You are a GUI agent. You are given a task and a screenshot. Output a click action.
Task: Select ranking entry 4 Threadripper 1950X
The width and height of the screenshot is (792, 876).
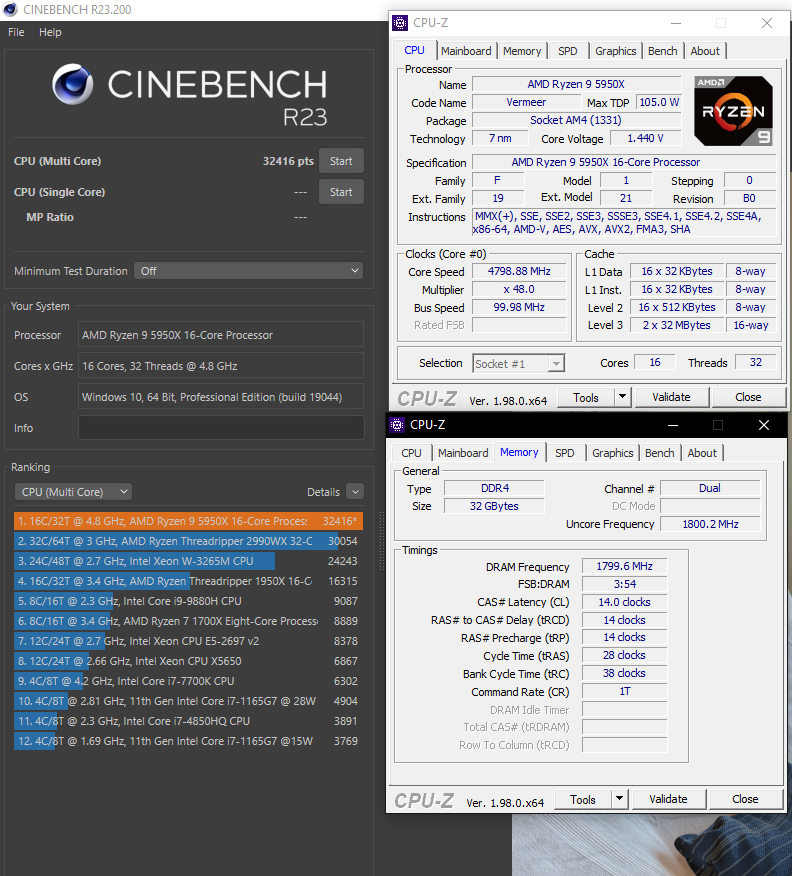point(188,581)
